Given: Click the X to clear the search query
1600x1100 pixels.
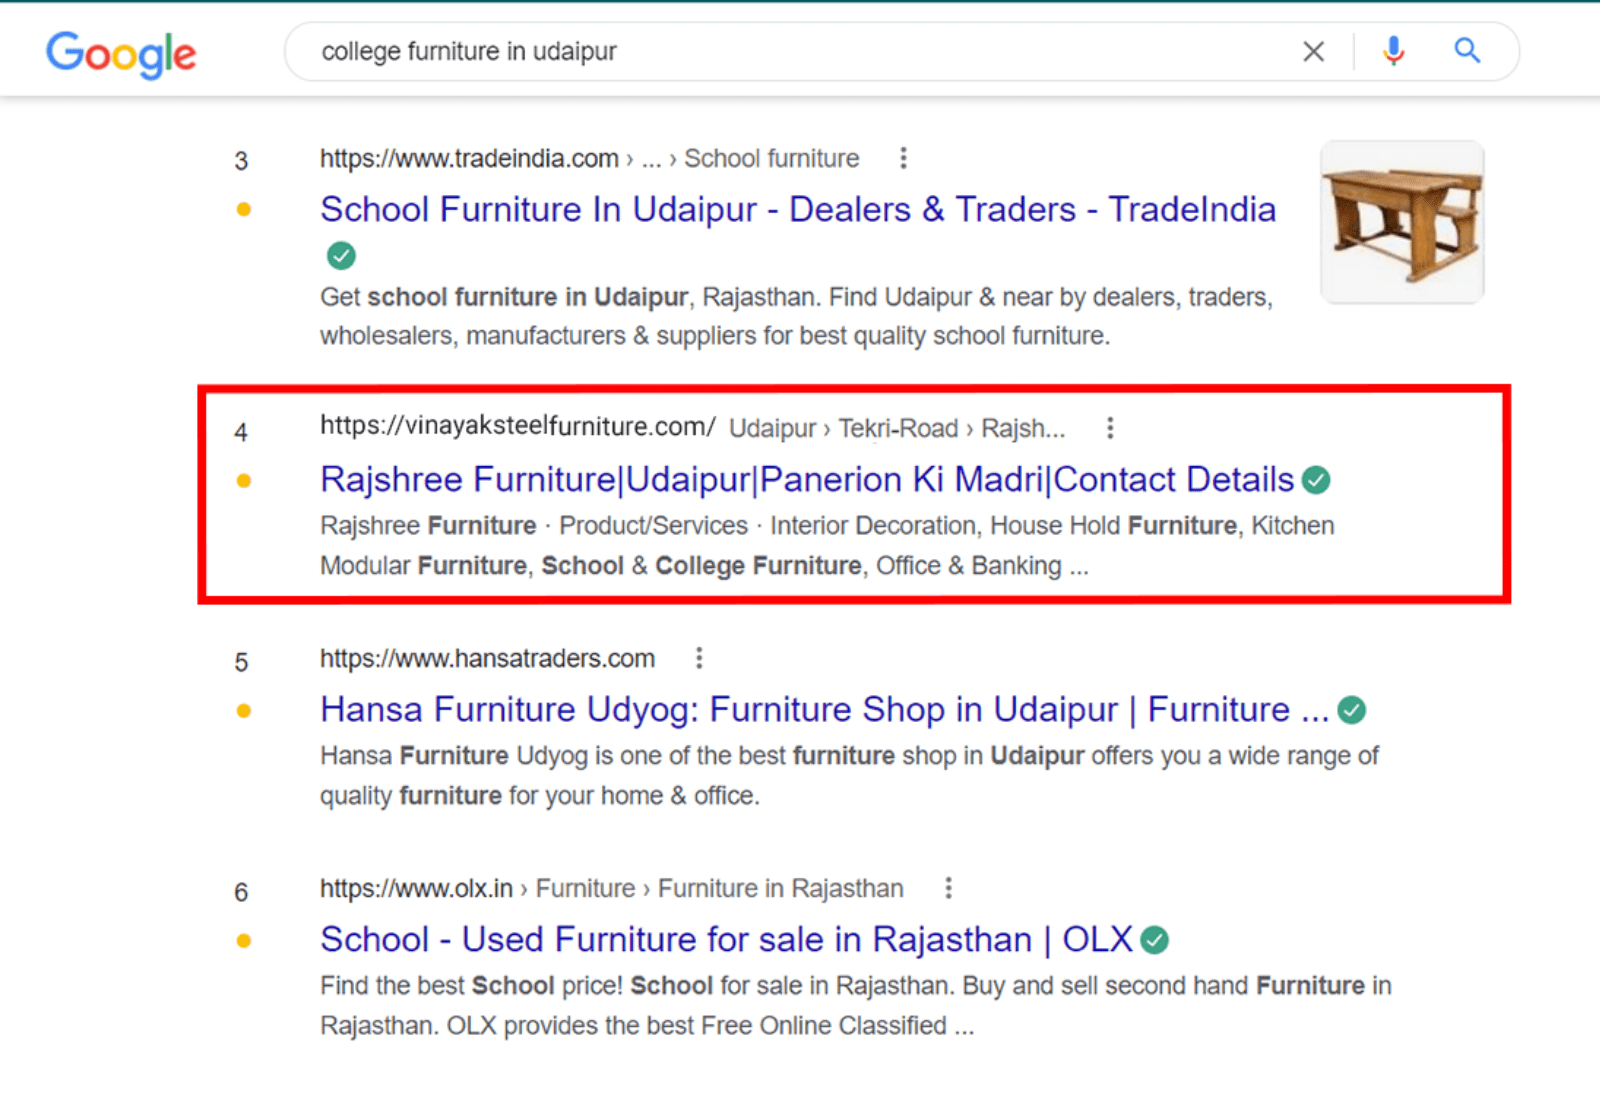Looking at the screenshot, I should click(1312, 50).
